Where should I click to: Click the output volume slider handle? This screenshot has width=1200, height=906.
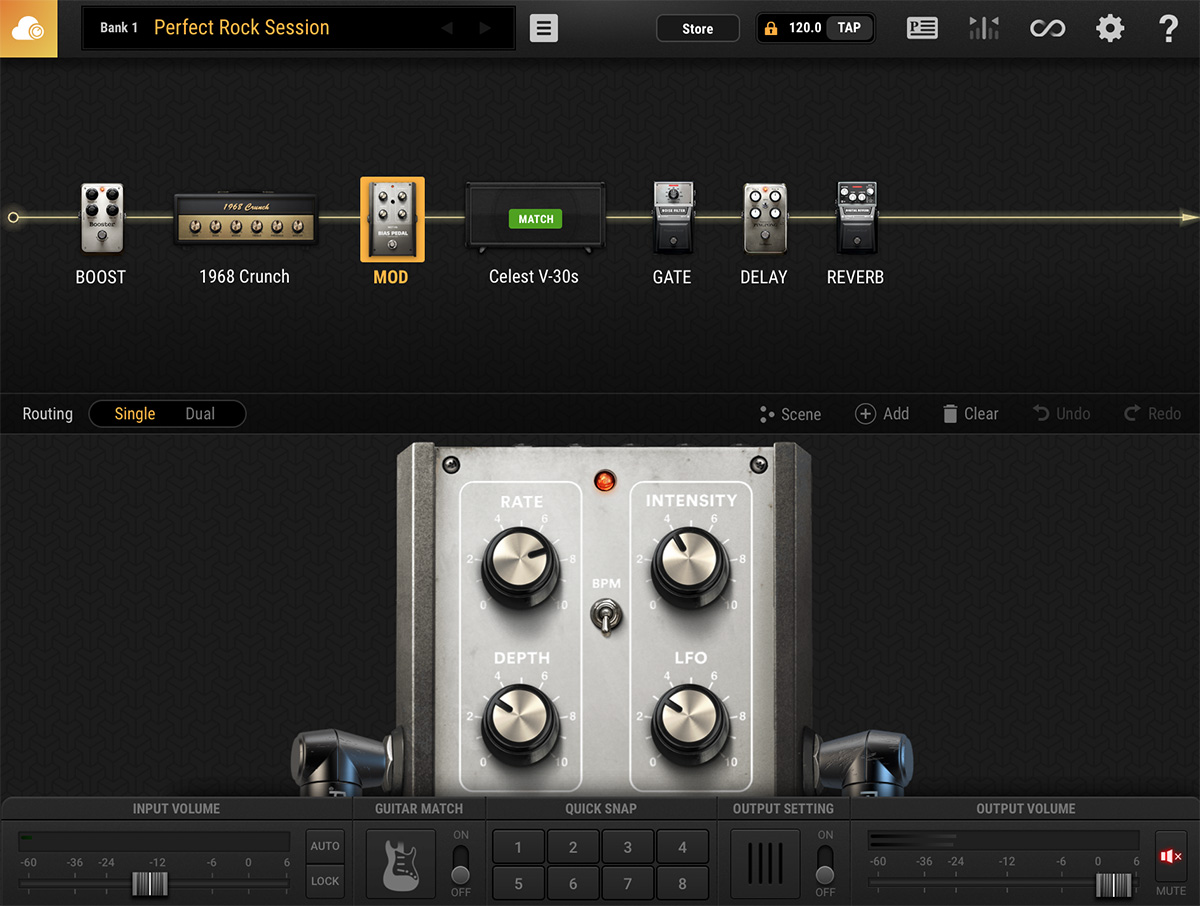(1113, 884)
